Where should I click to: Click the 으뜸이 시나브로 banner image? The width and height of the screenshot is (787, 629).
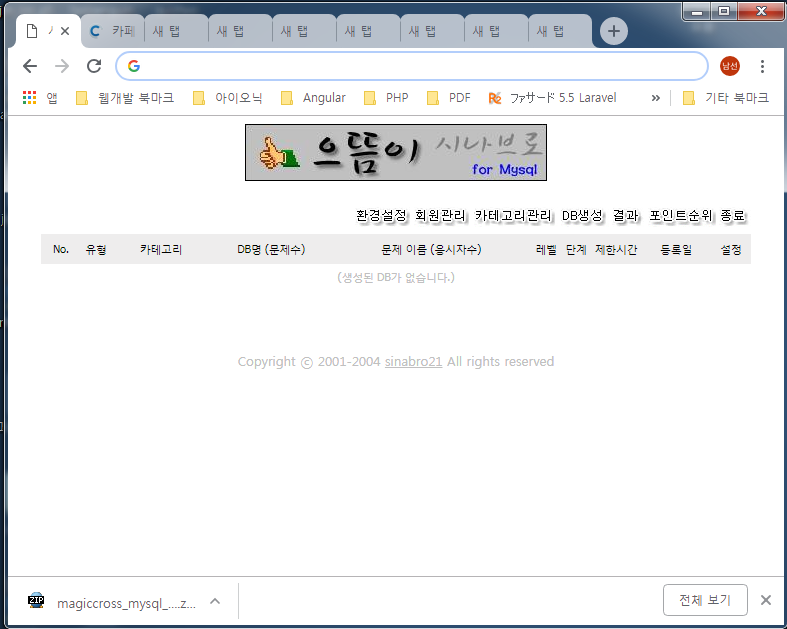pyautogui.click(x=396, y=152)
